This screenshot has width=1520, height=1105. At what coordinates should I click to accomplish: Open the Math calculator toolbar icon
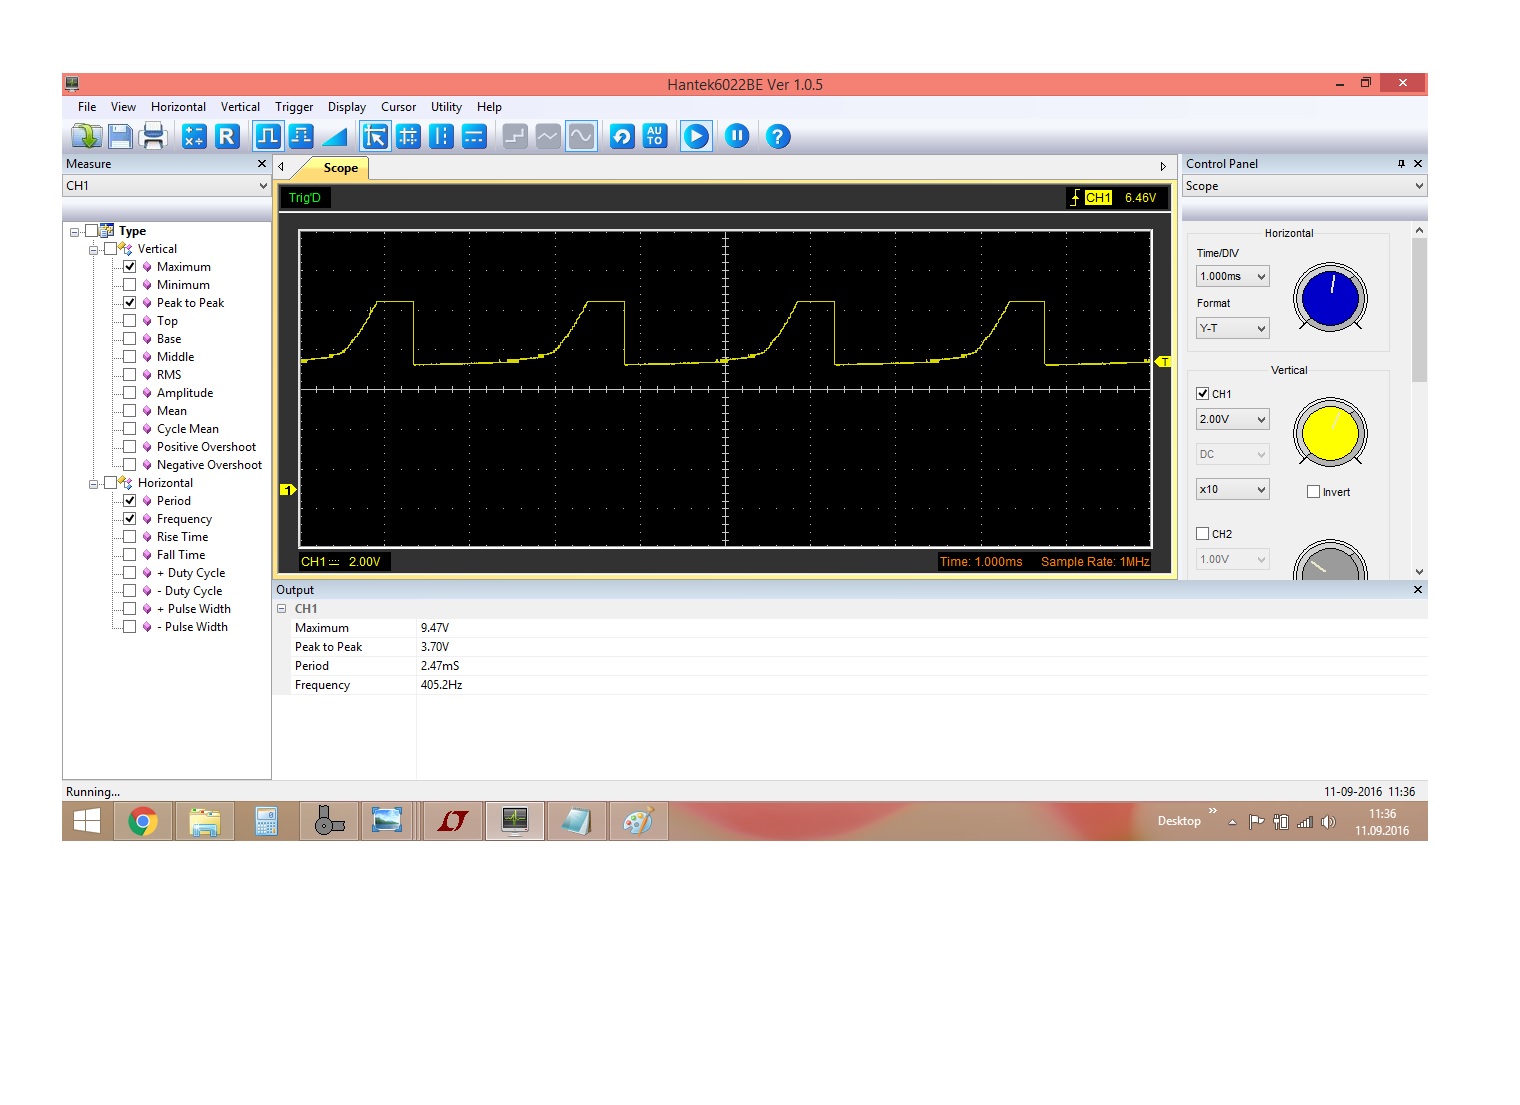[x=194, y=136]
